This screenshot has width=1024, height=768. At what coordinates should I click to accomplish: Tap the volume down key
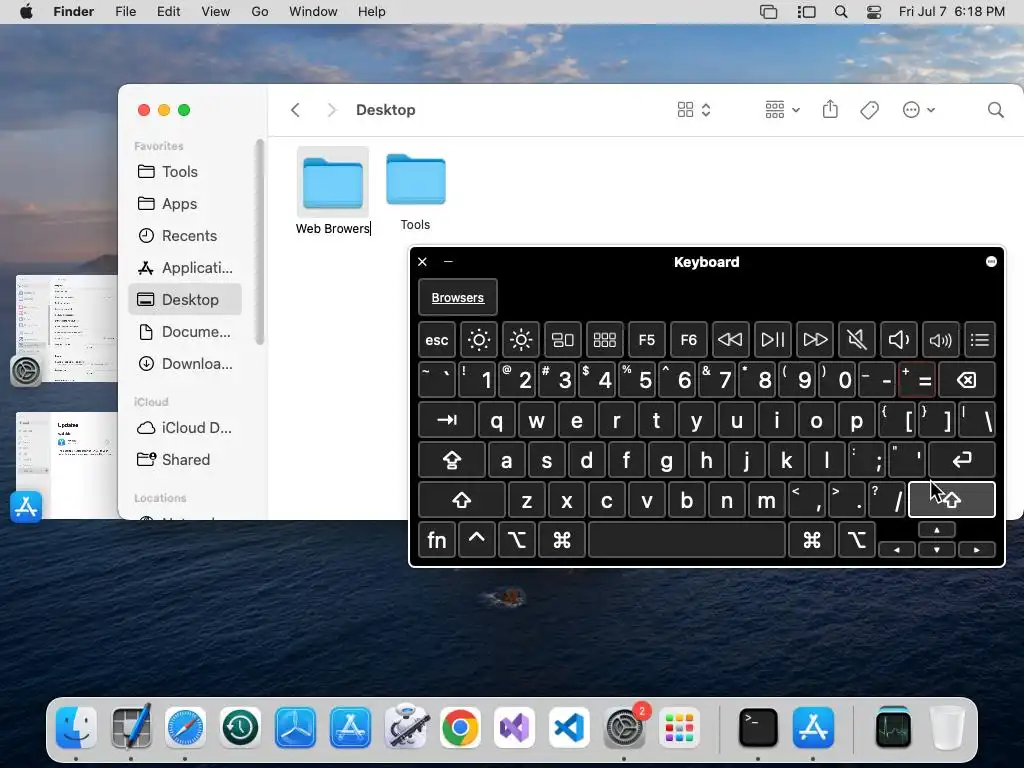tap(899, 340)
